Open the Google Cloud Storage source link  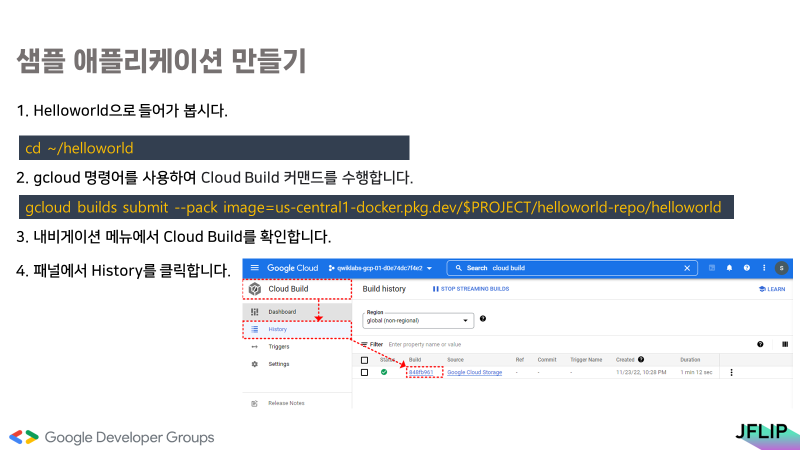click(x=474, y=372)
